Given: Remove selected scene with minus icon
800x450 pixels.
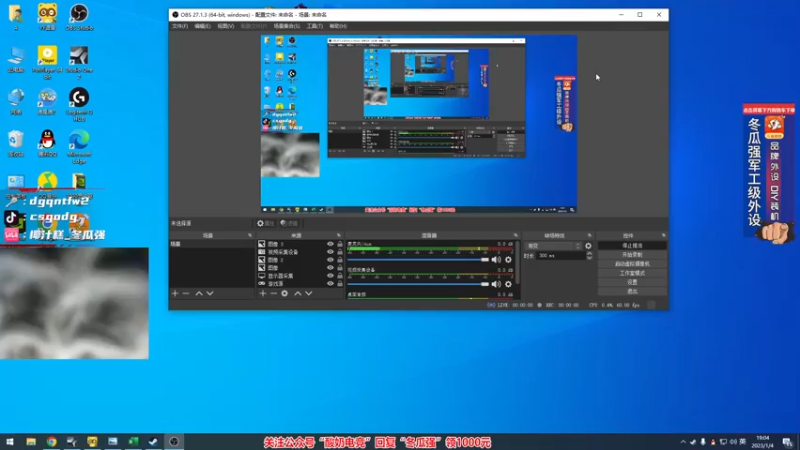Looking at the screenshot, I should [186, 293].
